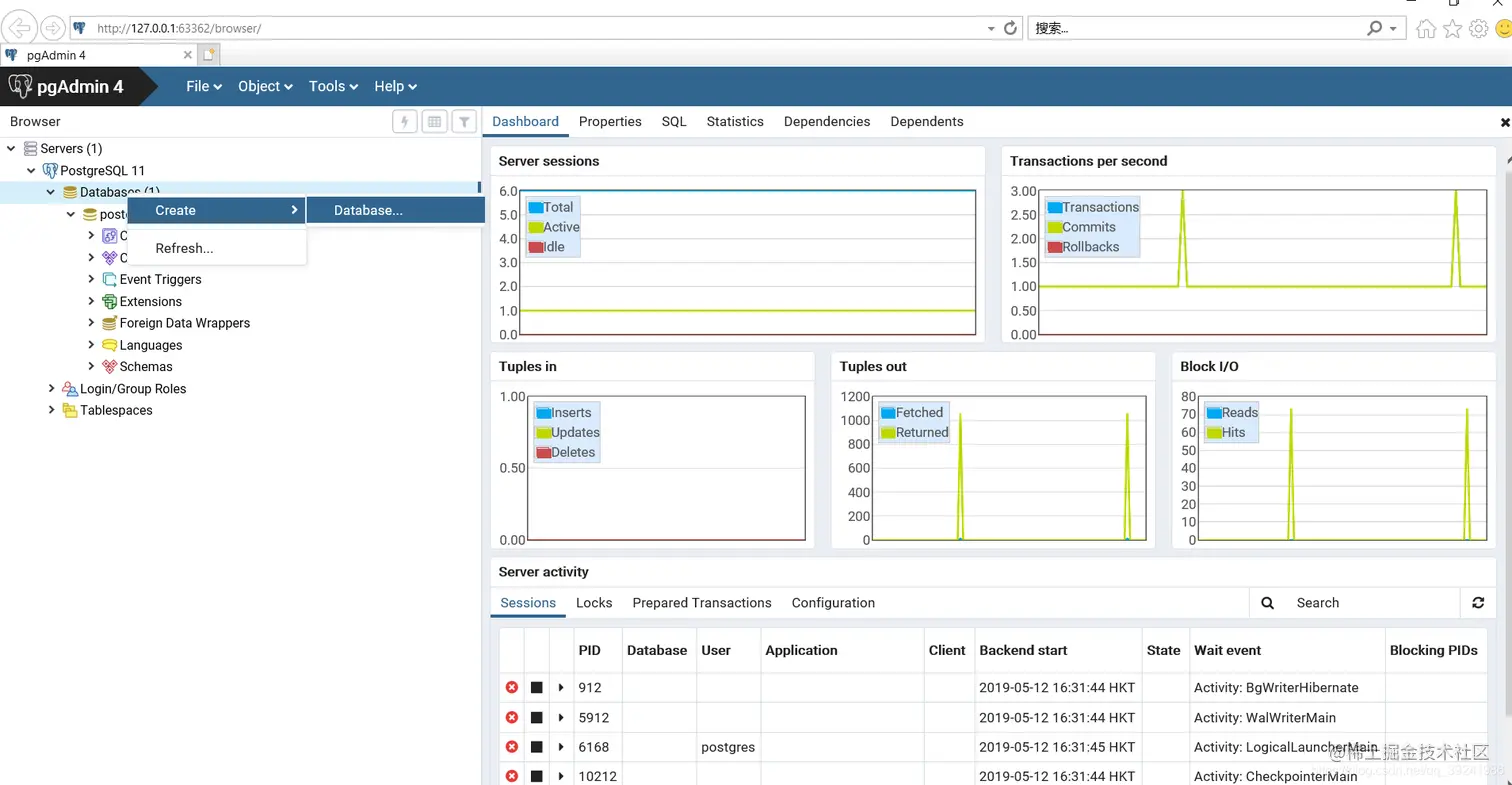Open the Locks tab in Server activity

594,603
